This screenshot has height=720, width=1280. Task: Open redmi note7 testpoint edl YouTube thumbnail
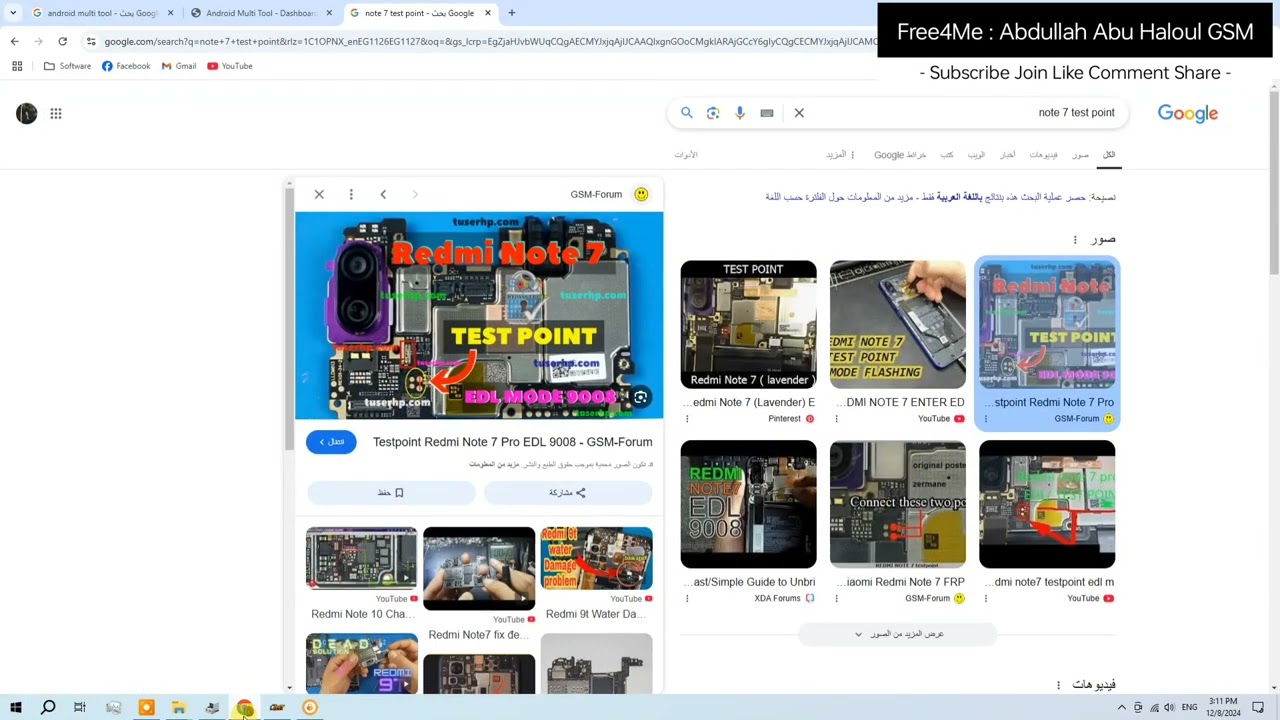click(1047, 504)
